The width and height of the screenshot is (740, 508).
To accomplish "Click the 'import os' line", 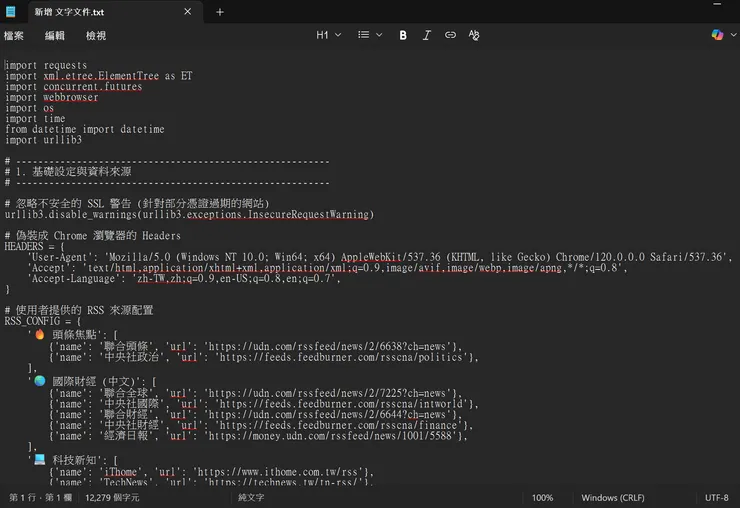I will click(x=29, y=108).
